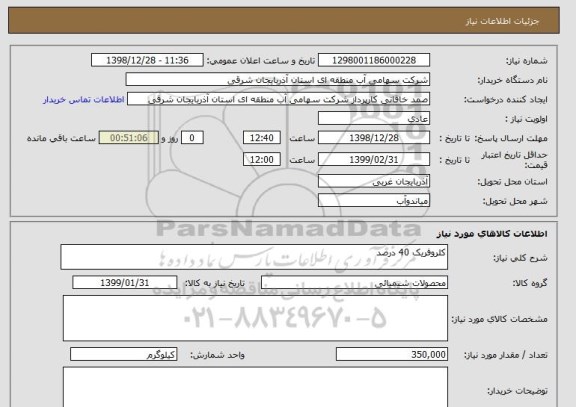Image resolution: width=576 pixels, height=407 pixels.
Task: Click the گروه کالا label
Action: (530, 283)
